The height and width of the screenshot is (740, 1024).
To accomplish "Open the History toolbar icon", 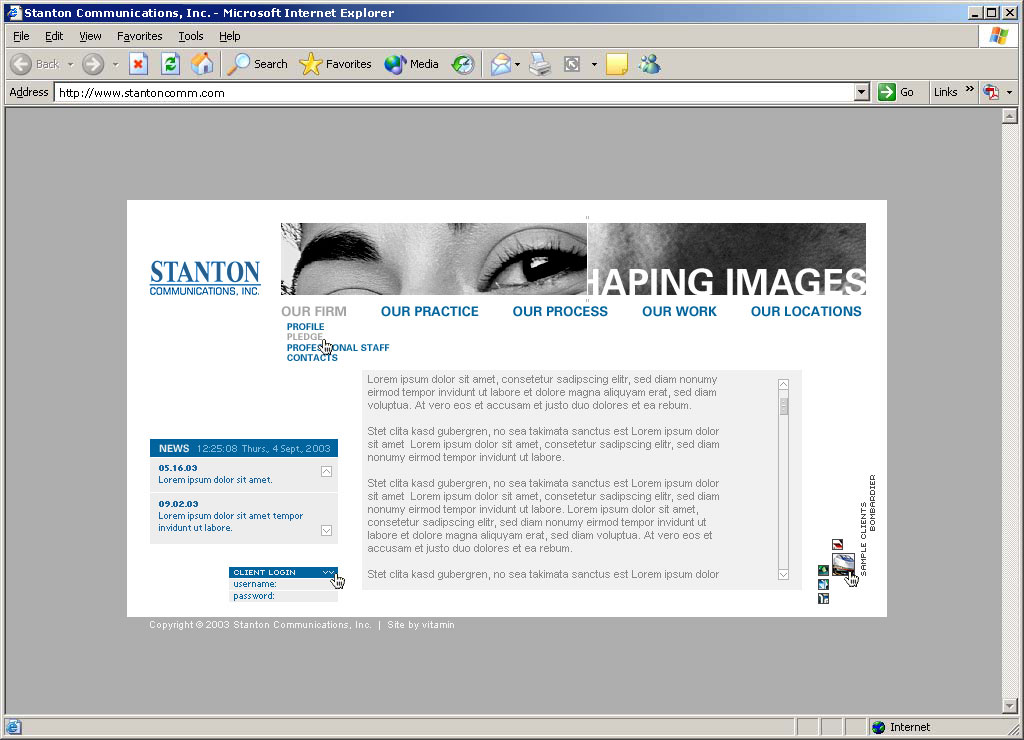I will (462, 64).
